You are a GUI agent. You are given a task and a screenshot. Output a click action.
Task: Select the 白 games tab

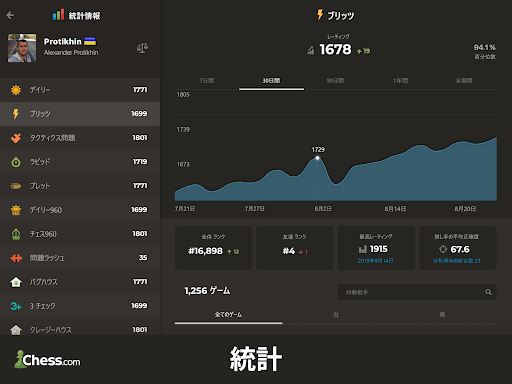coord(336,315)
